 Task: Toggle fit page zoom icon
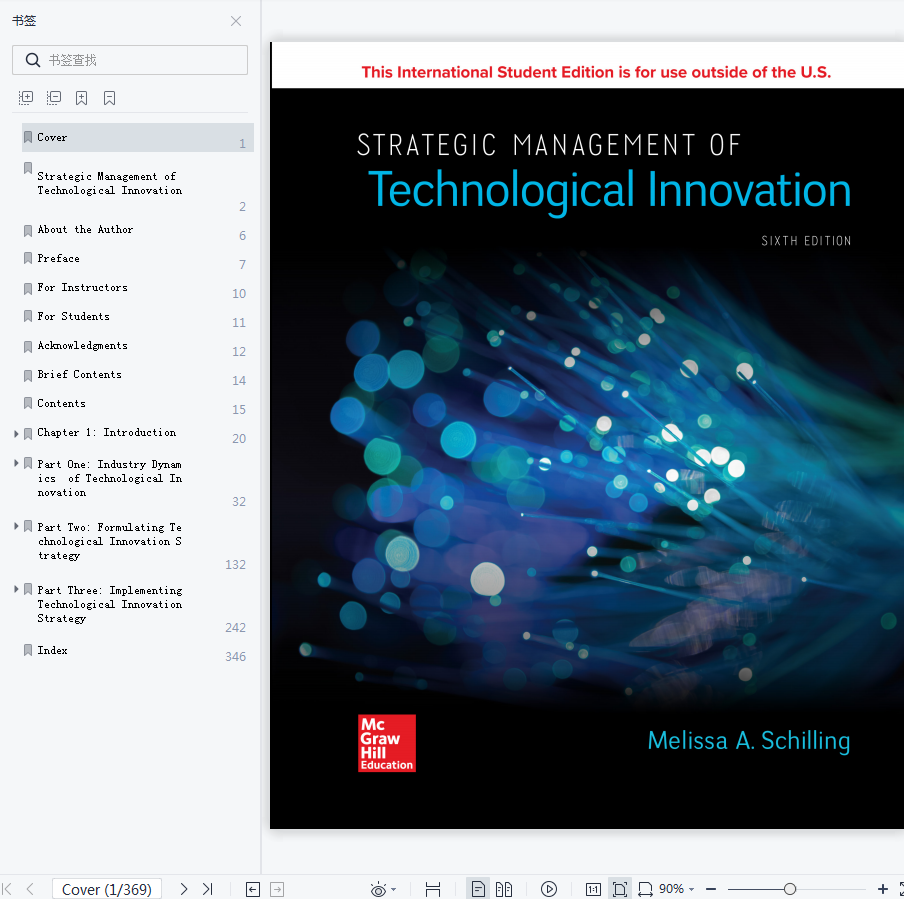point(620,889)
